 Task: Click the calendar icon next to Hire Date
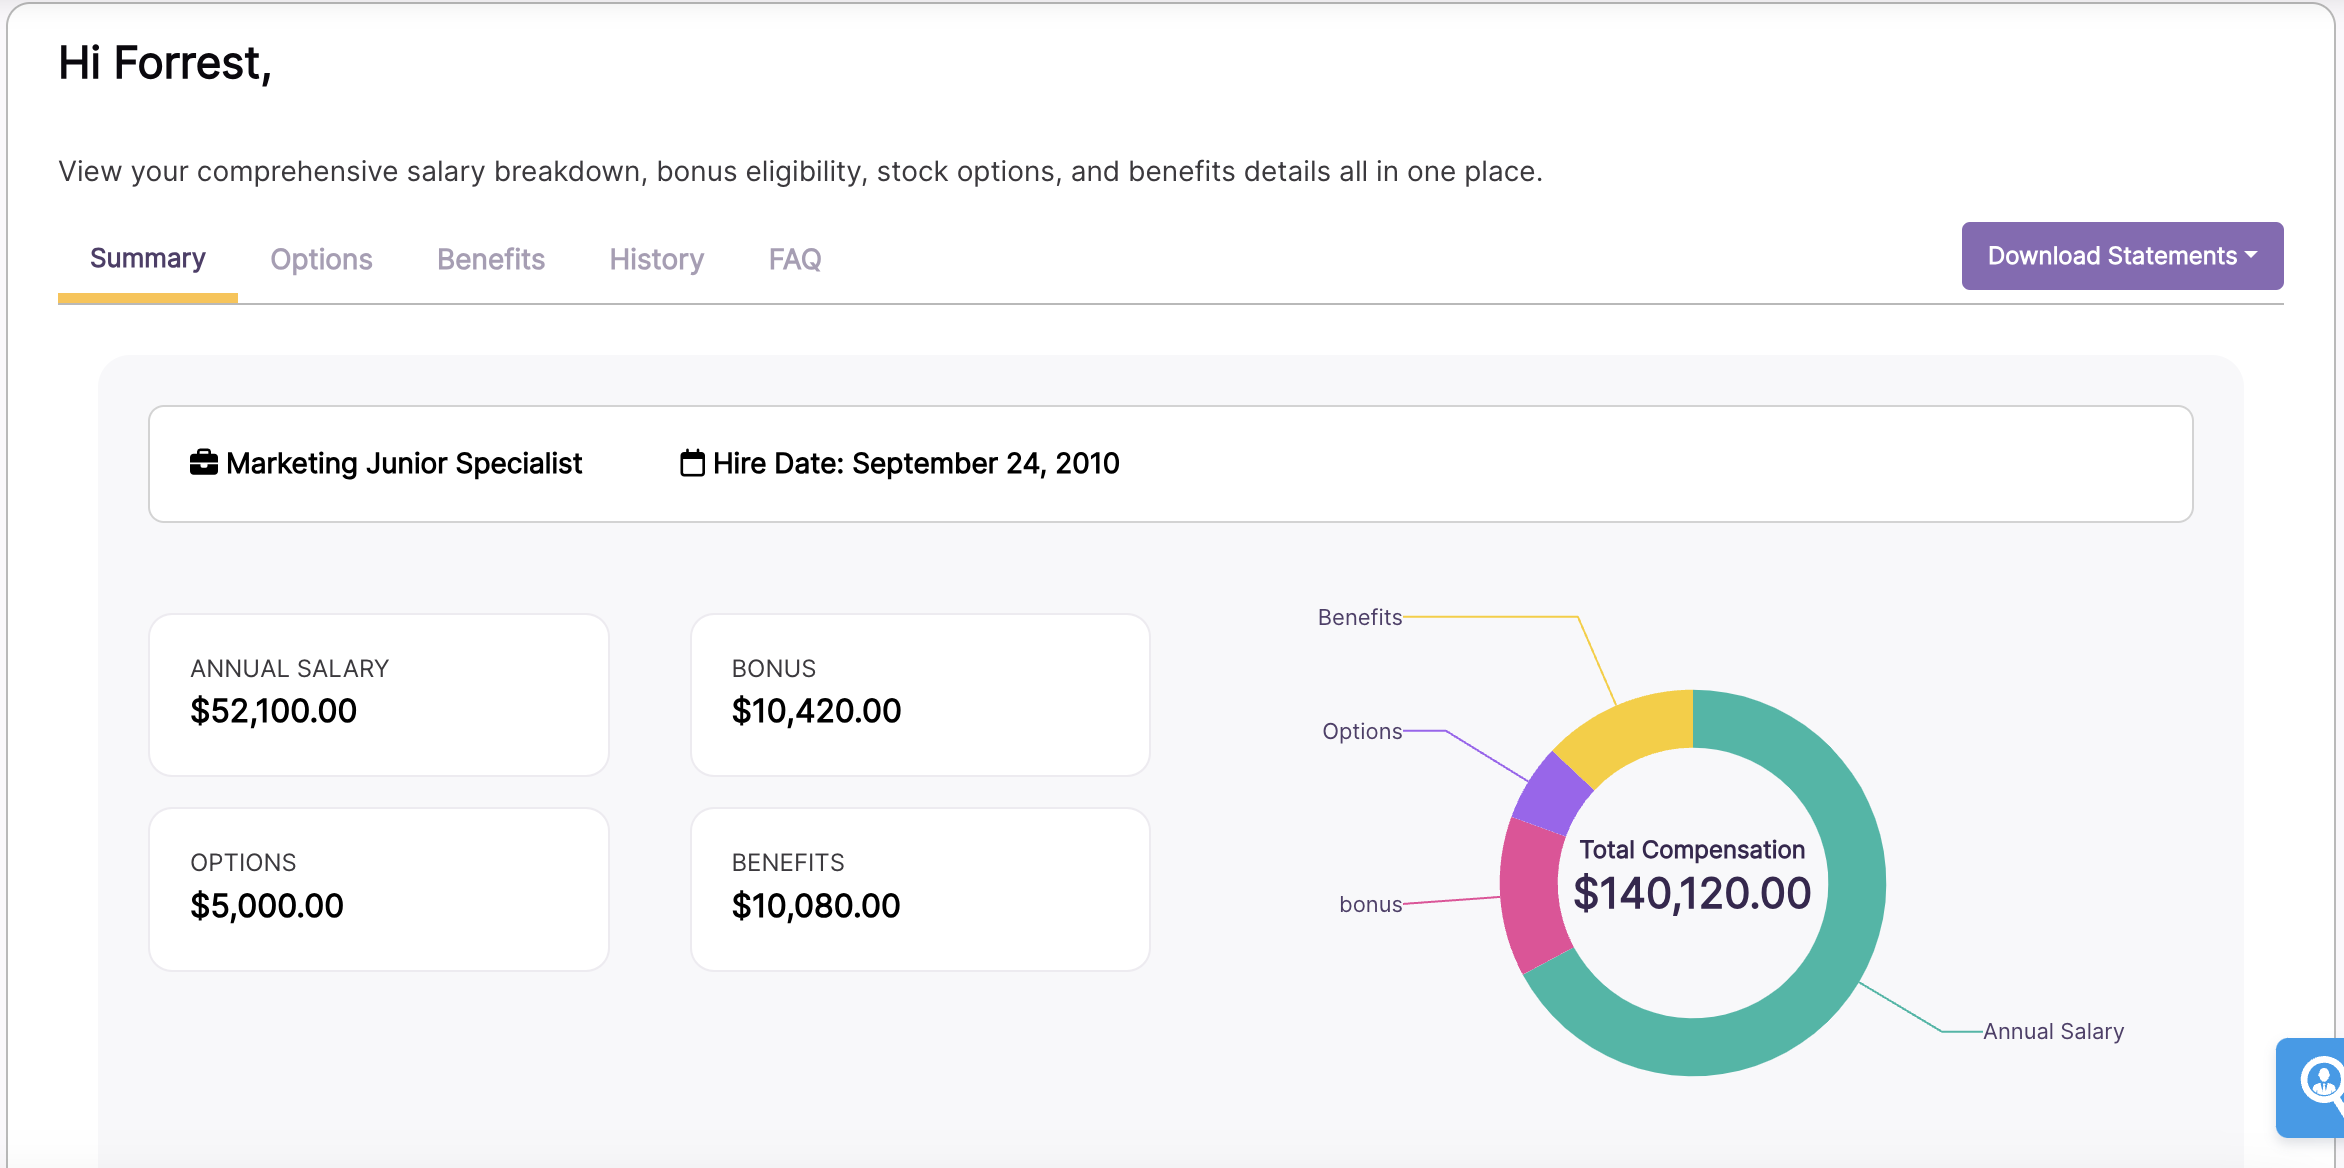689,462
